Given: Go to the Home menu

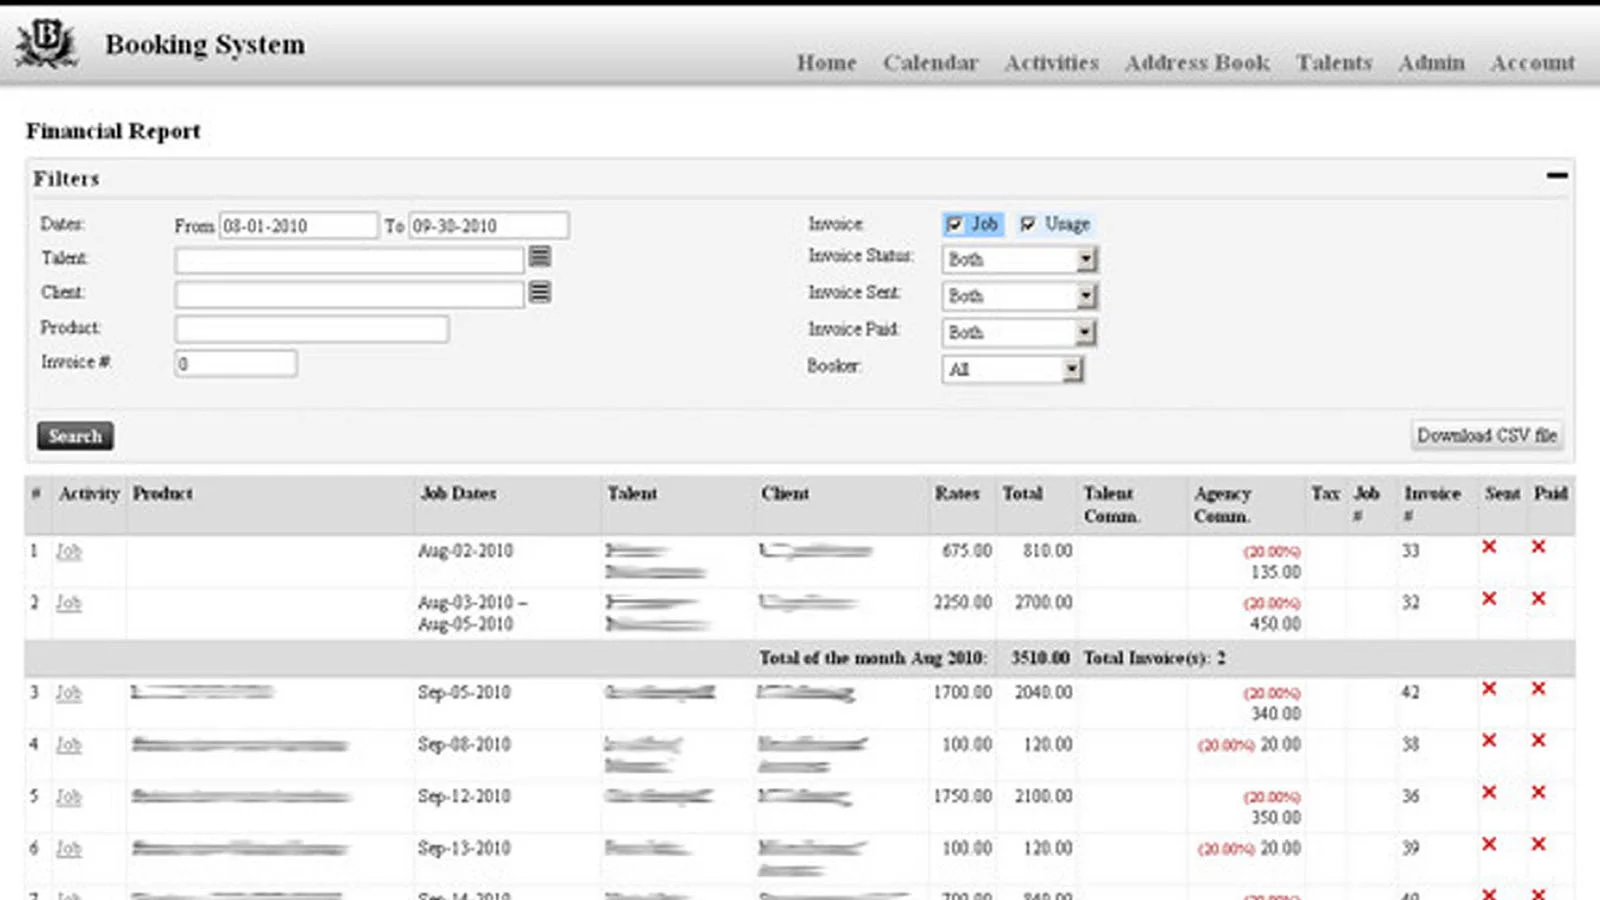Looking at the screenshot, I should [x=827, y=62].
